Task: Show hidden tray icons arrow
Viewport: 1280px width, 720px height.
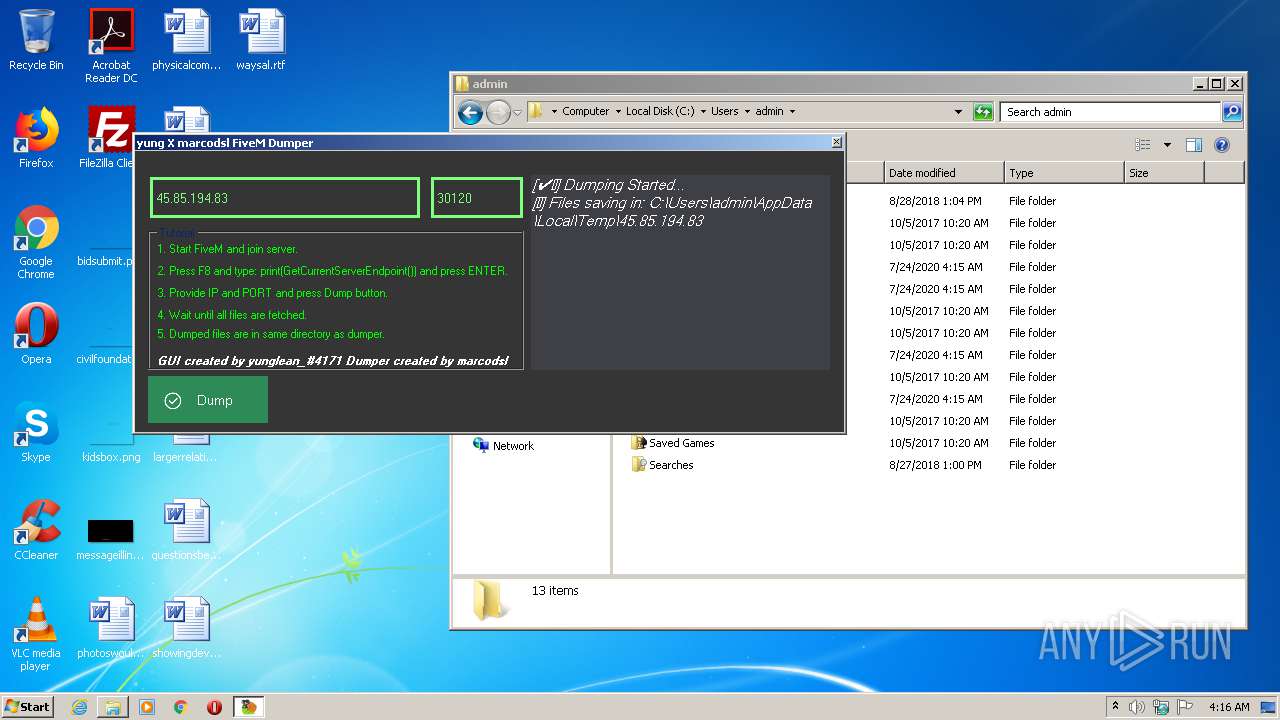Action: click(x=1115, y=707)
